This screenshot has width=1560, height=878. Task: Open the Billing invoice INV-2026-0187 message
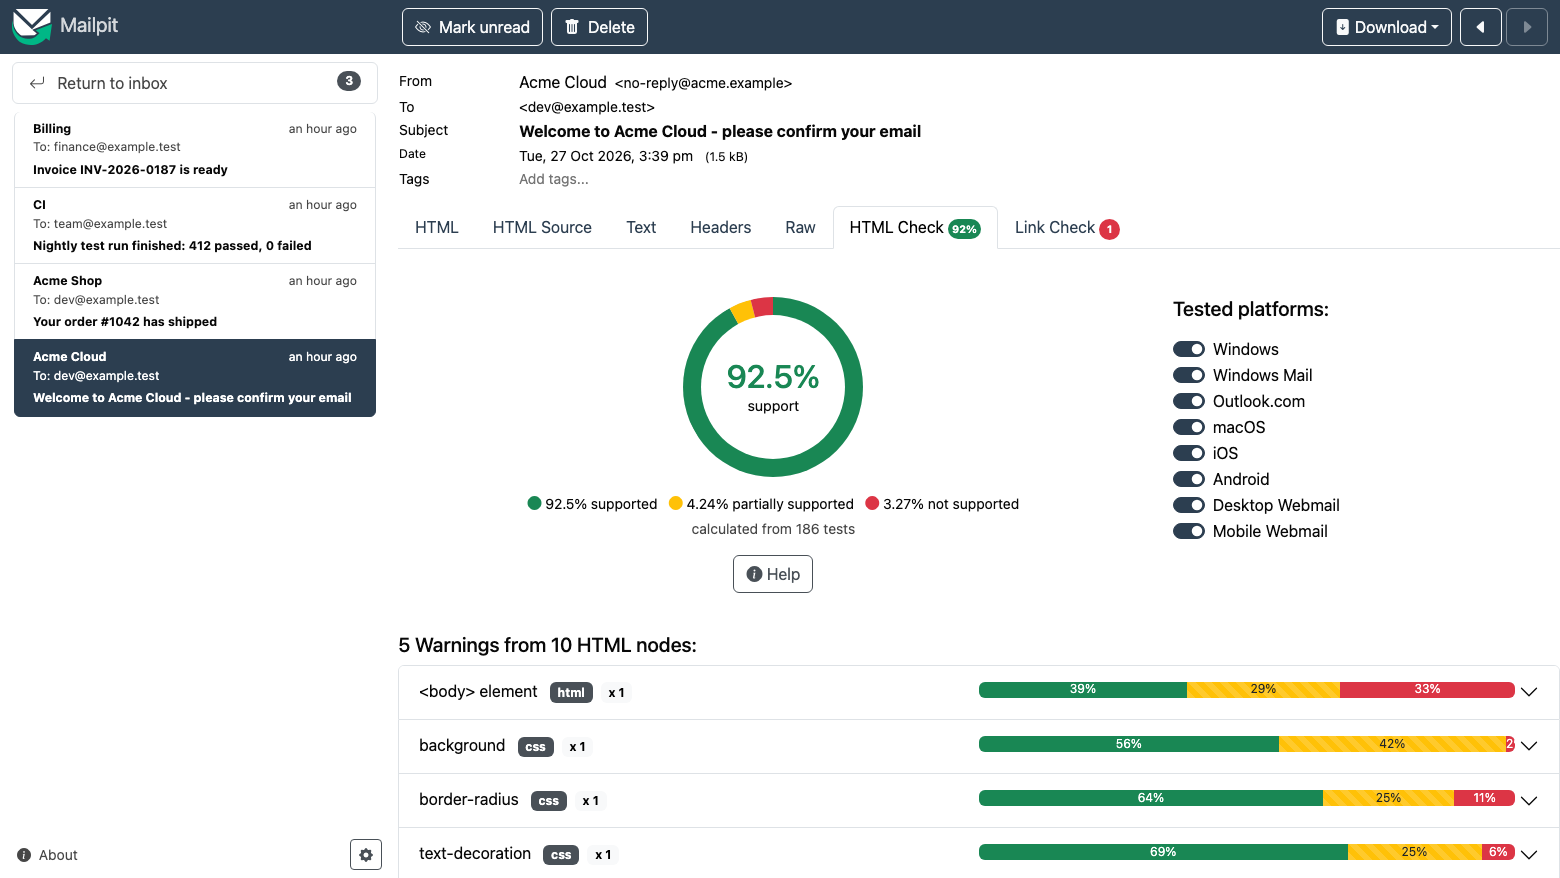click(195, 149)
